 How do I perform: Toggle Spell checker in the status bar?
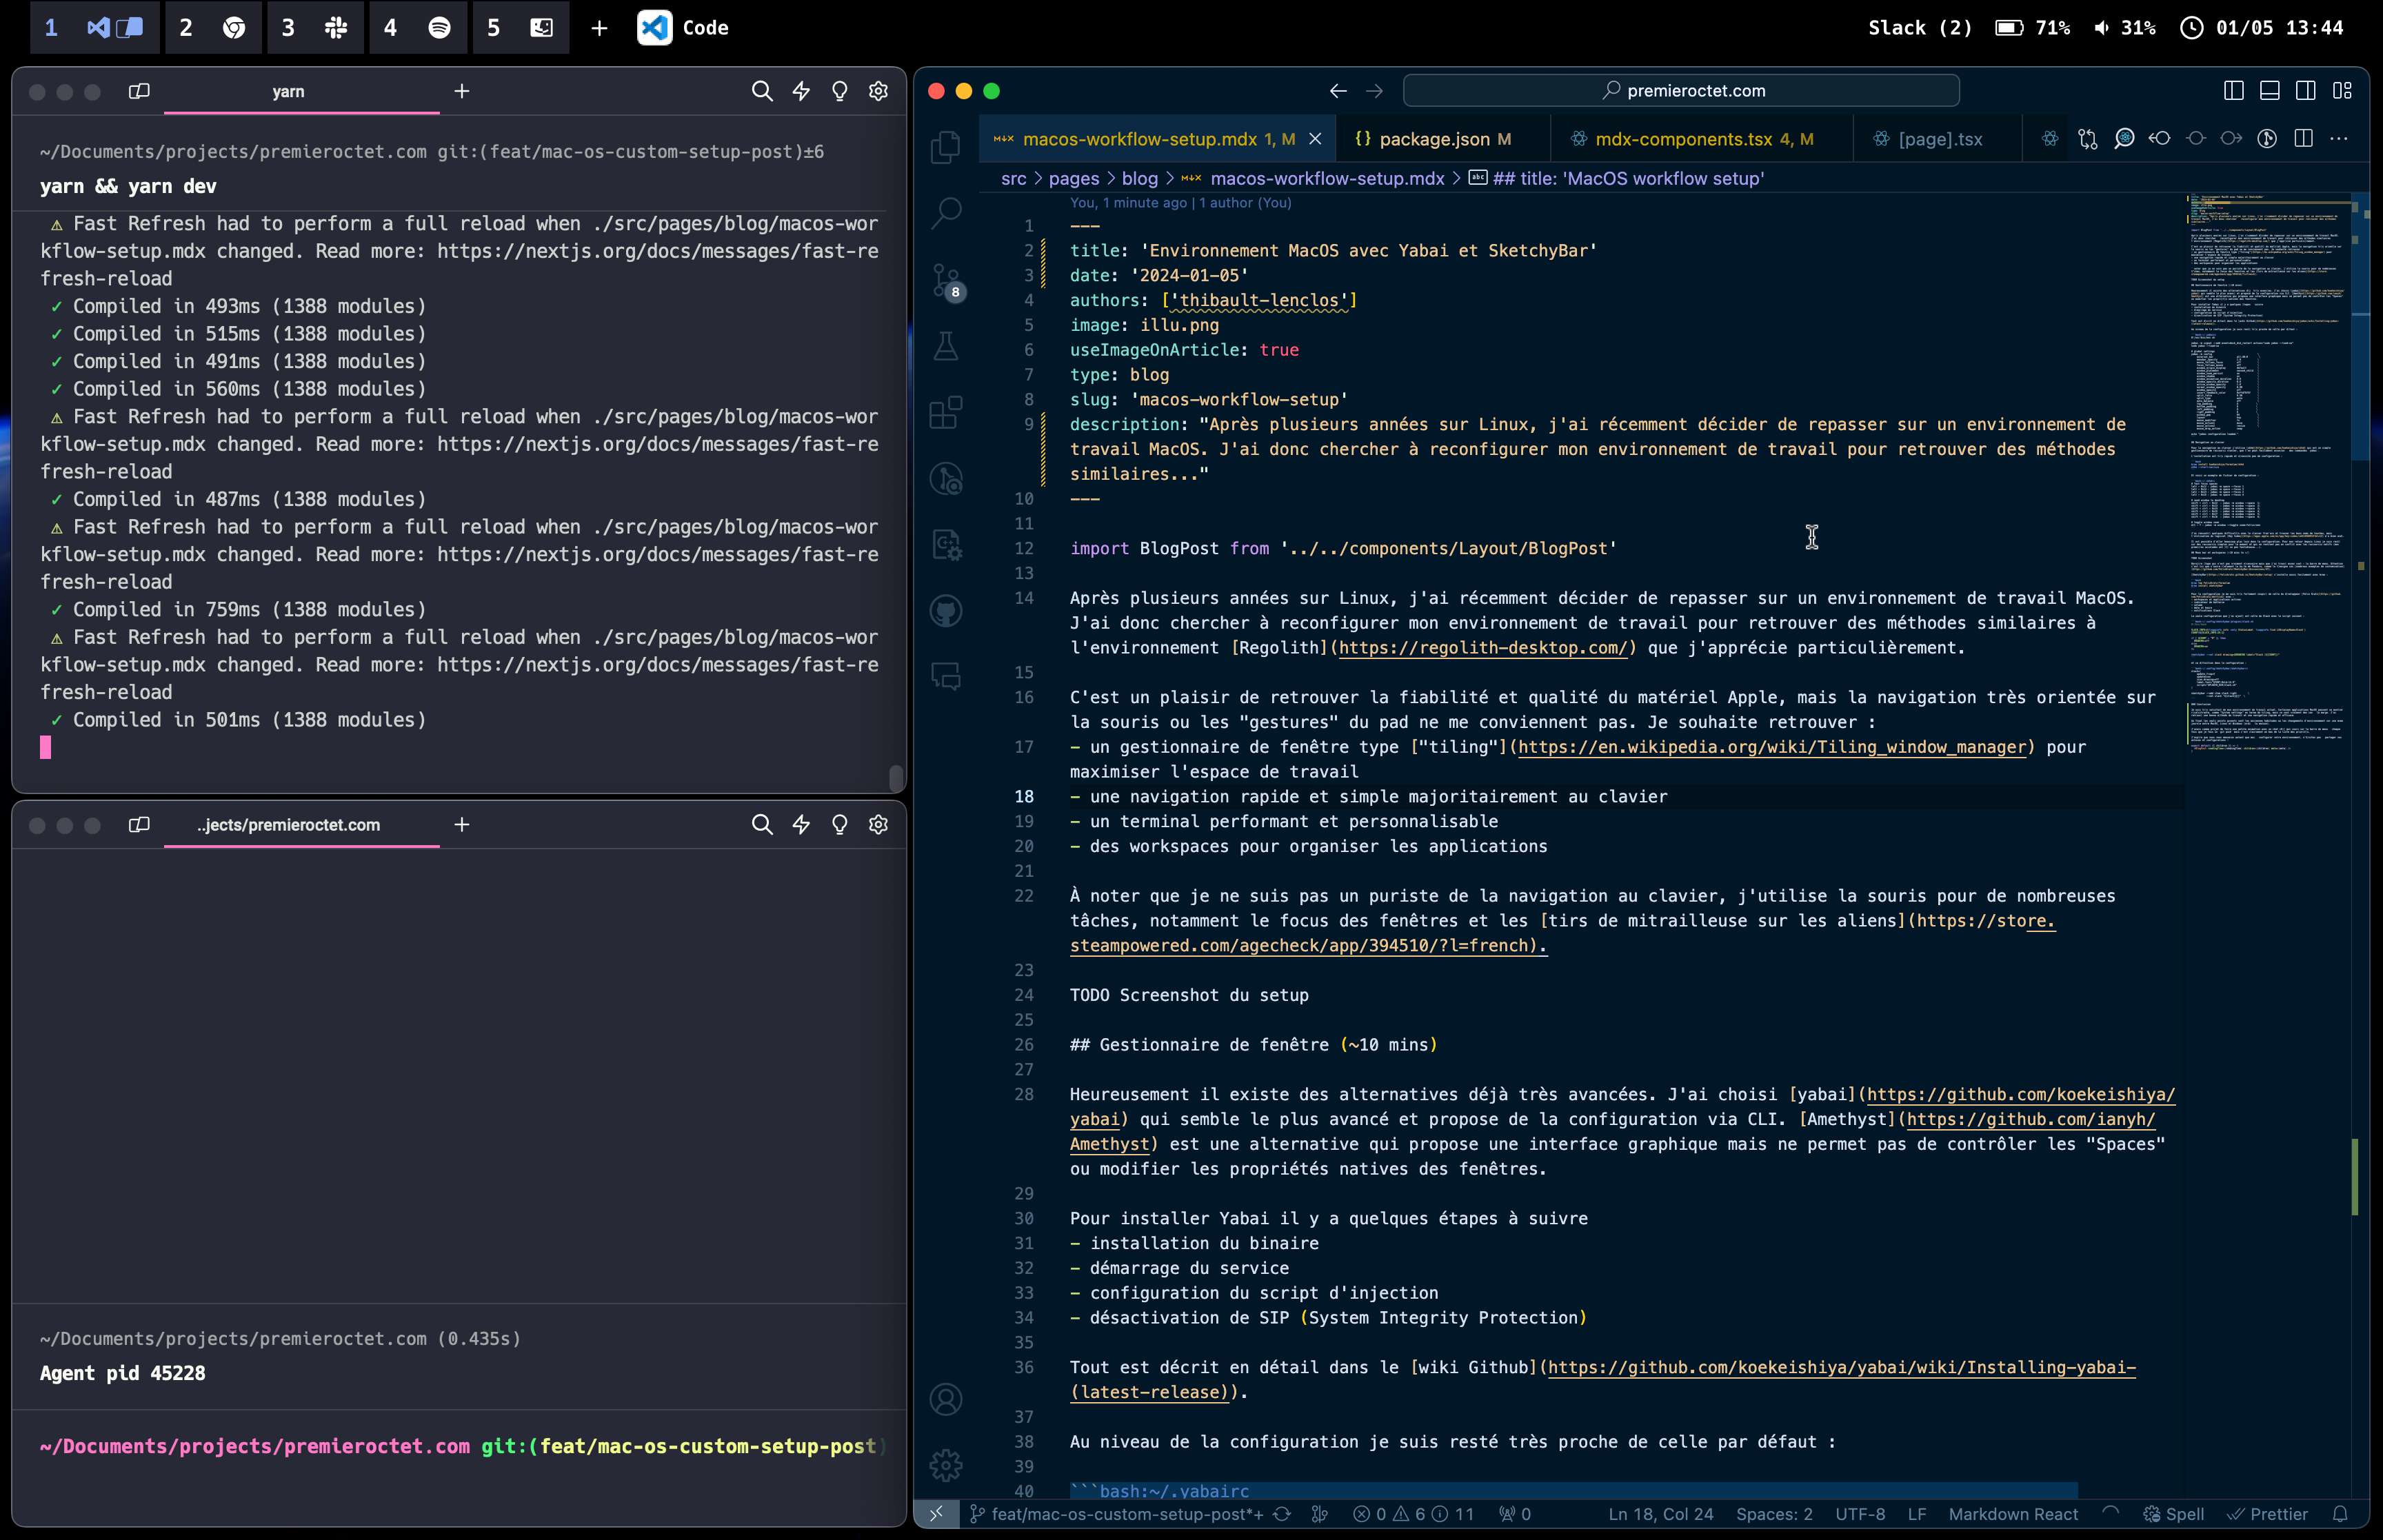click(x=2174, y=1514)
